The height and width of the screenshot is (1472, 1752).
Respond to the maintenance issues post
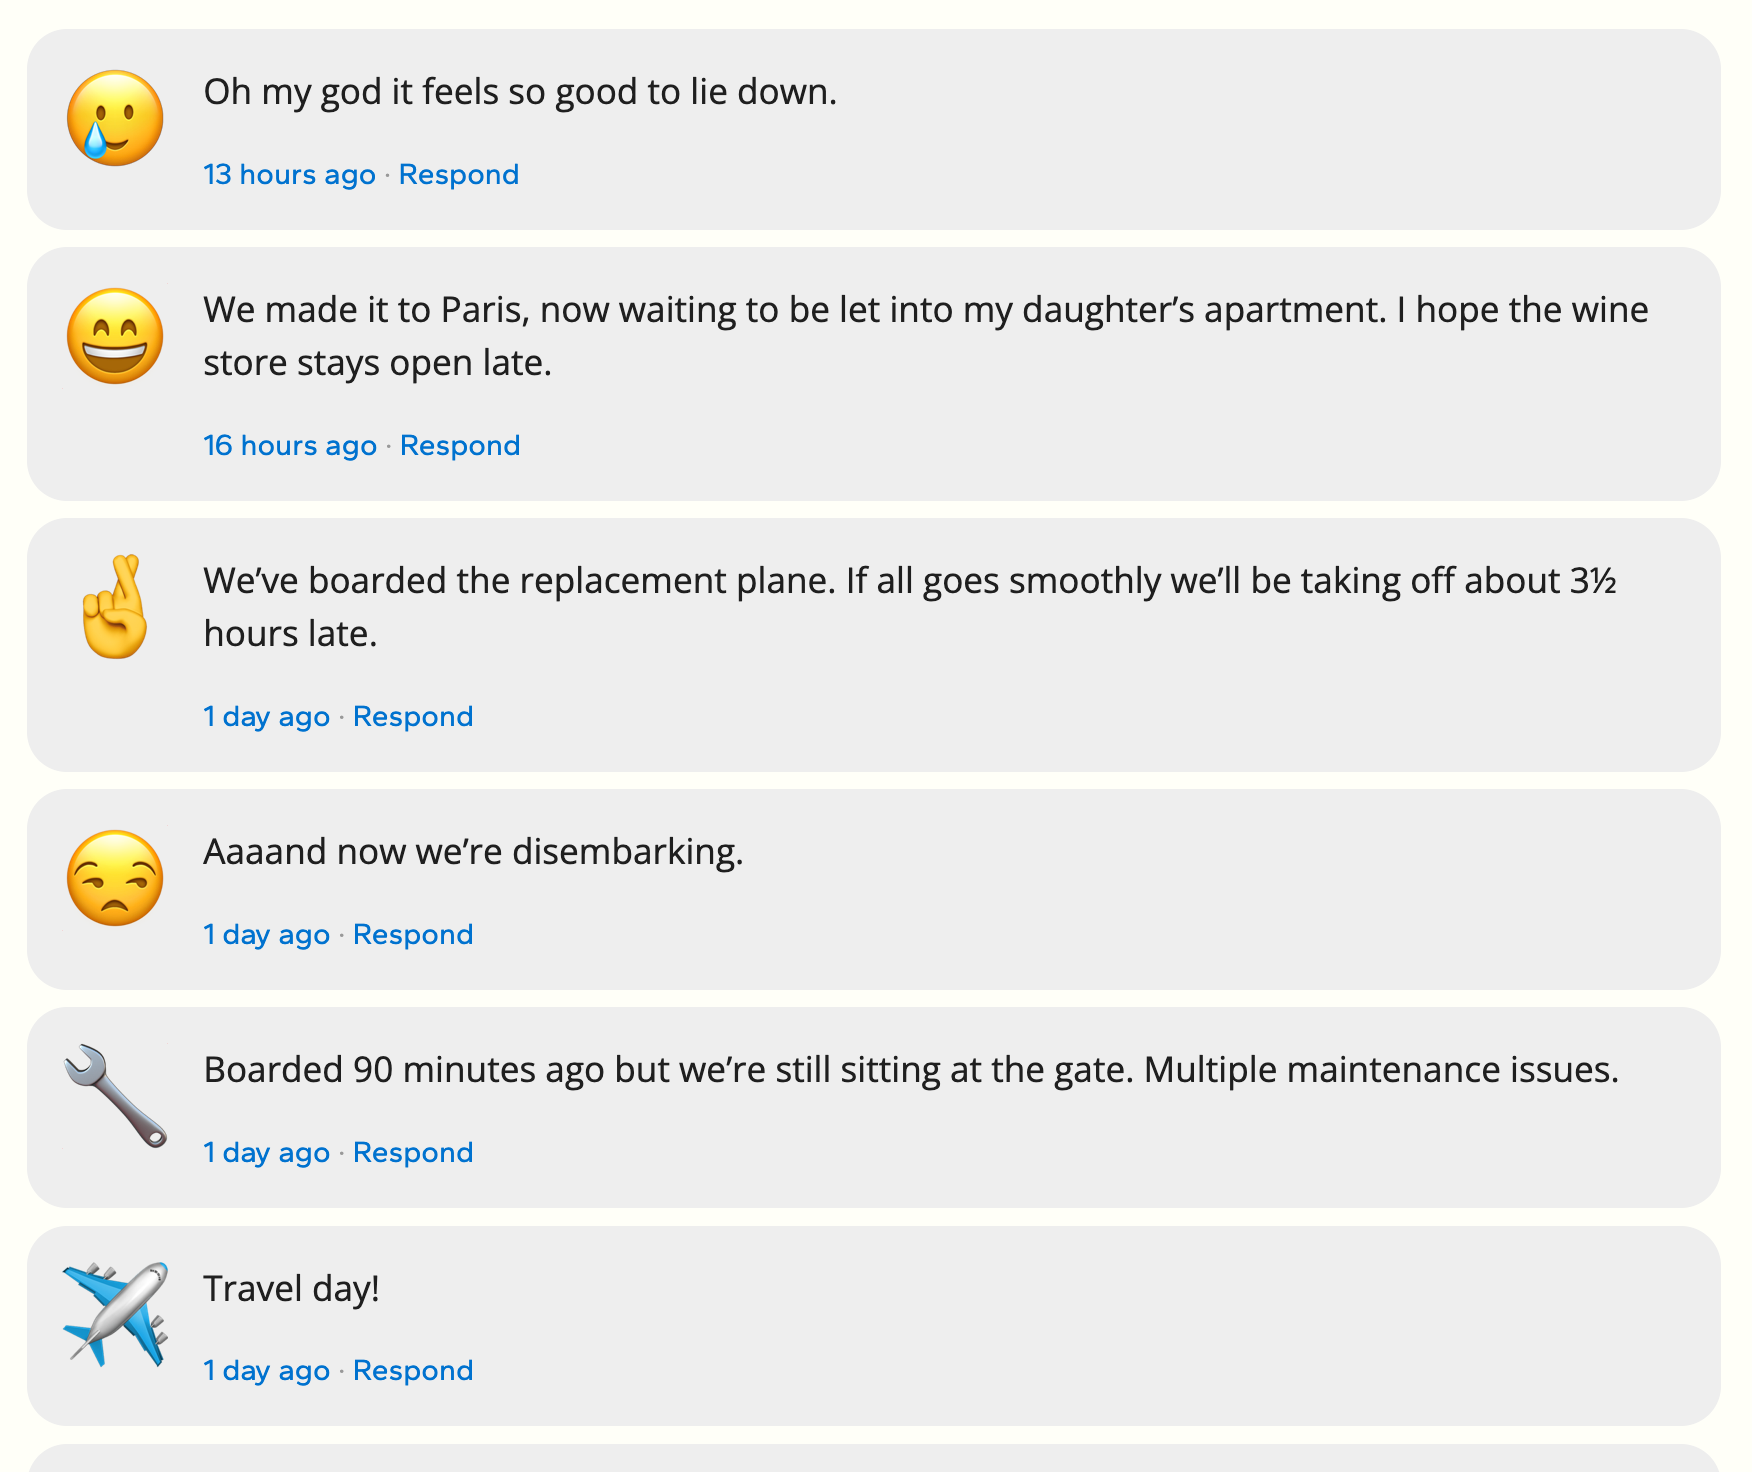click(413, 1153)
